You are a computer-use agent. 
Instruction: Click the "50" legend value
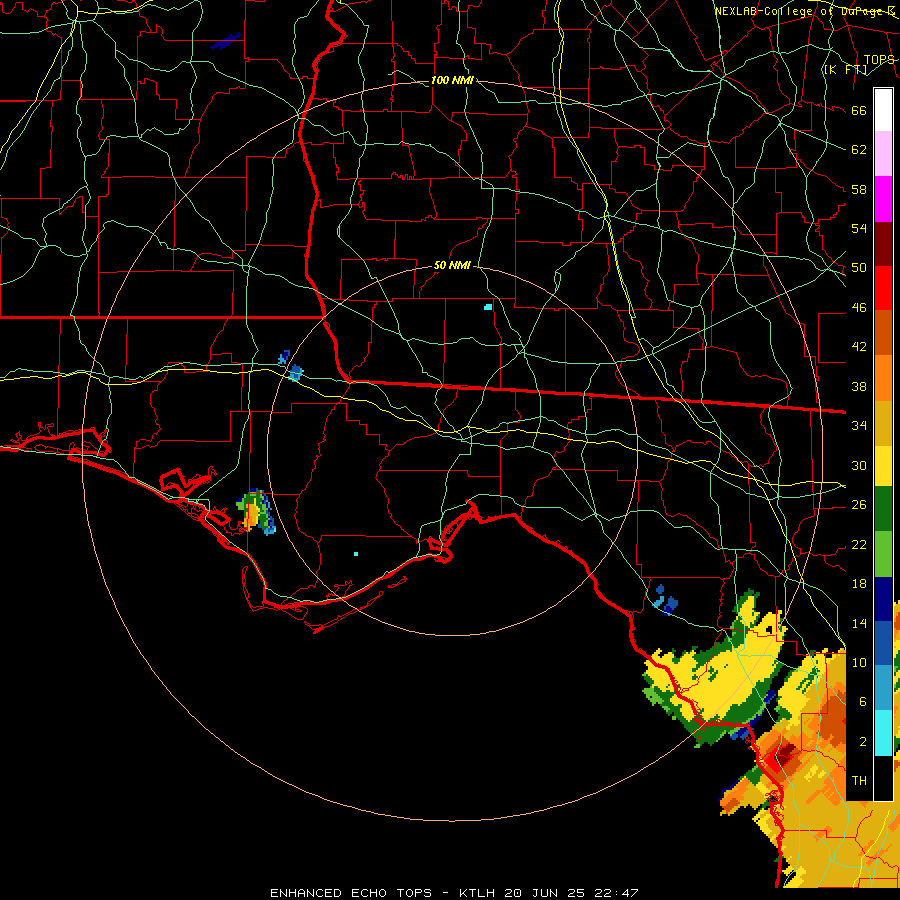859,267
